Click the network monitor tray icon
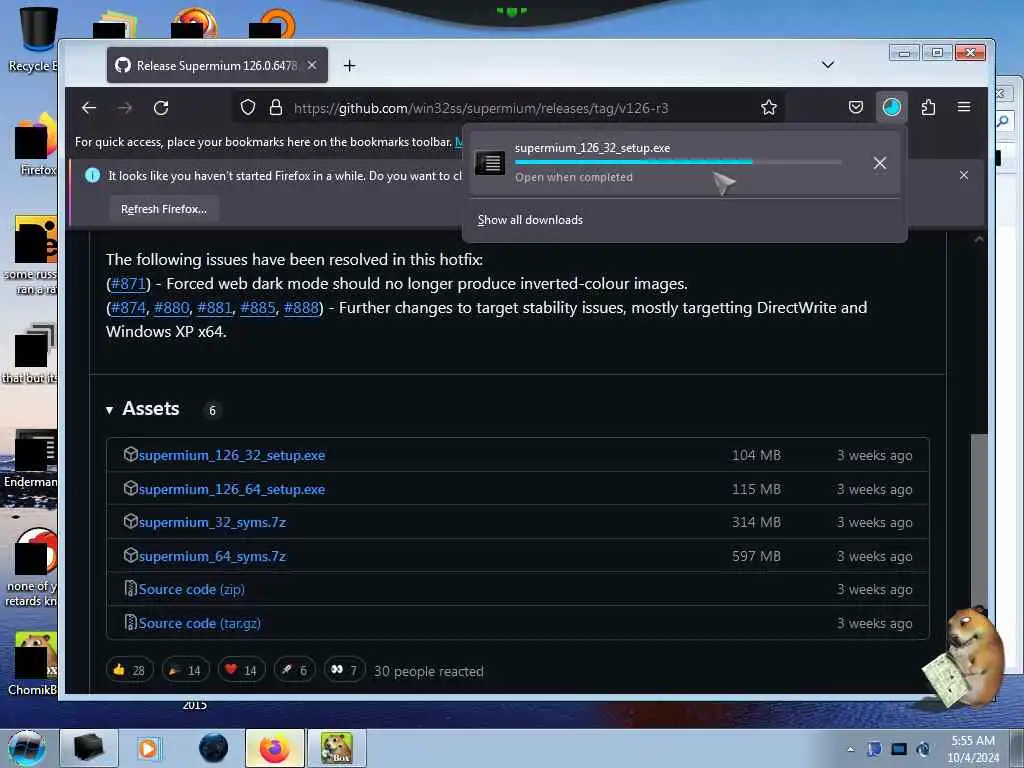 pos(899,749)
